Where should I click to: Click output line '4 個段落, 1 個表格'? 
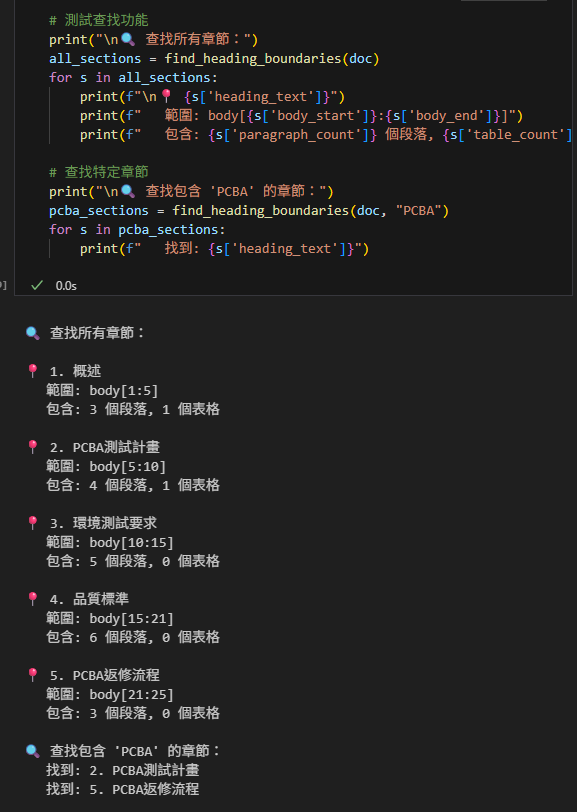pyautogui.click(x=154, y=485)
